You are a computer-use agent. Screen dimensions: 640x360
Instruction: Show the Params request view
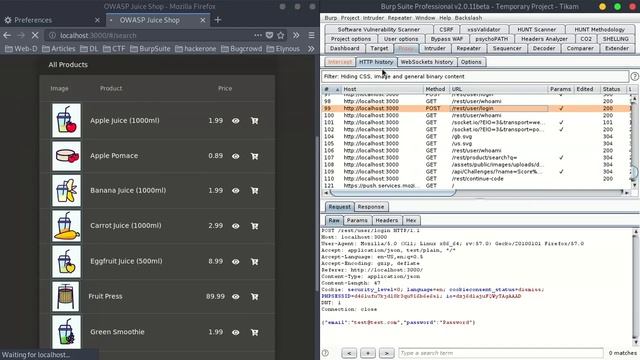[357, 220]
